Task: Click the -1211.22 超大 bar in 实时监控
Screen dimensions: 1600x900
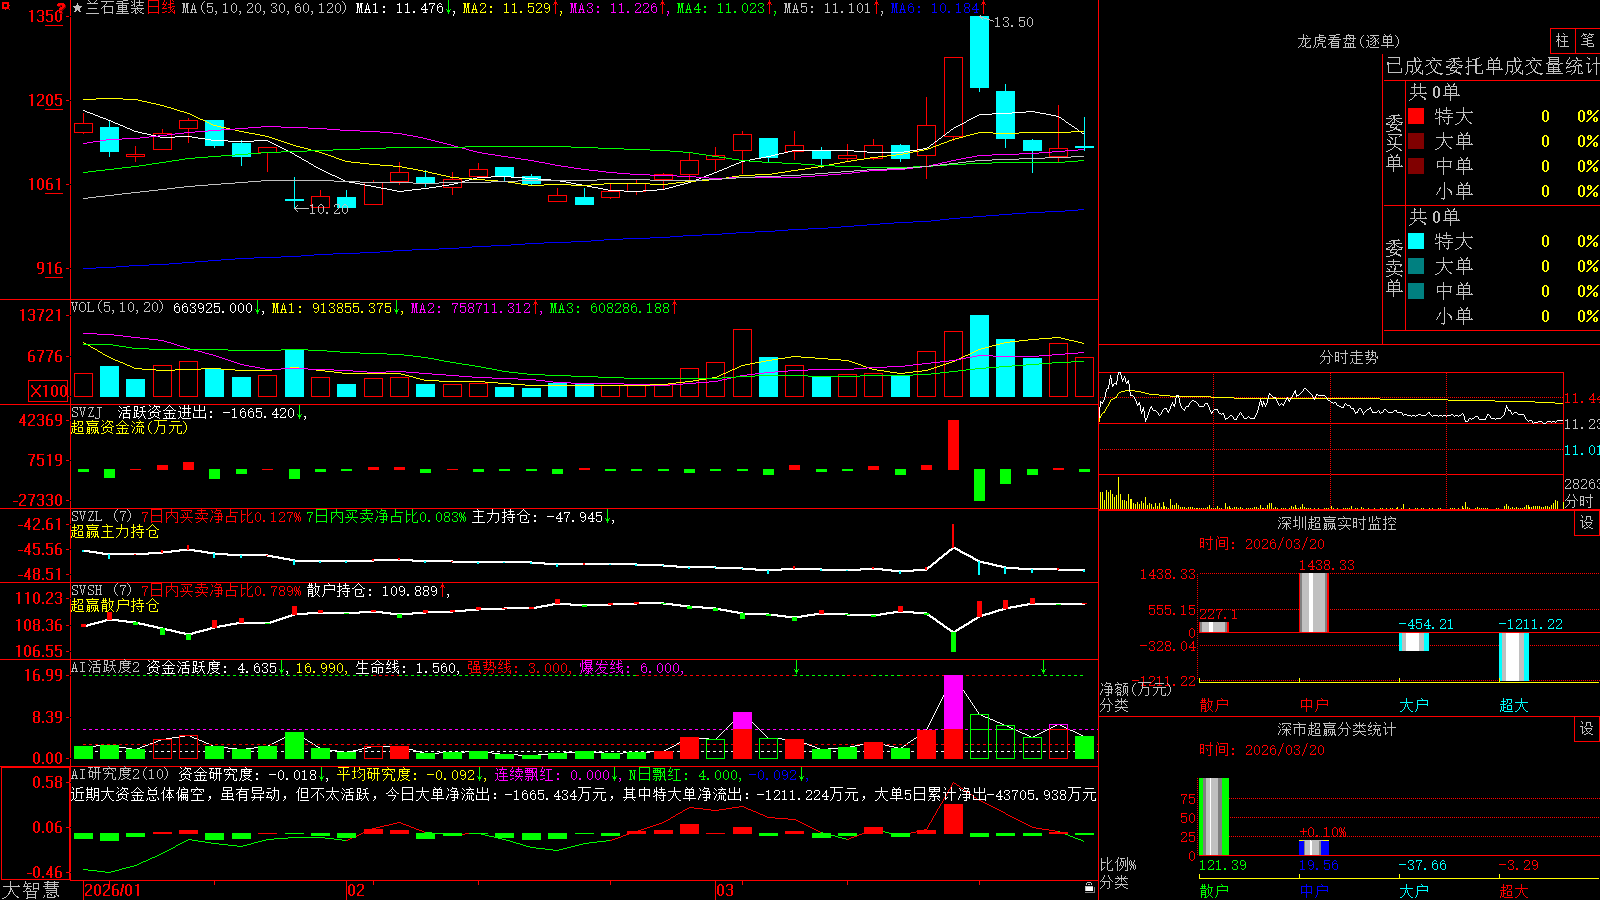Action: tap(1514, 657)
